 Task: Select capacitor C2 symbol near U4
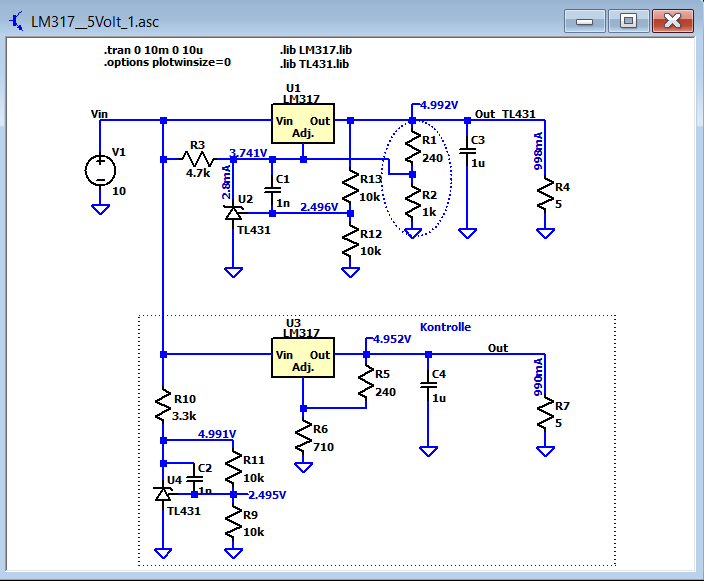coord(194,480)
